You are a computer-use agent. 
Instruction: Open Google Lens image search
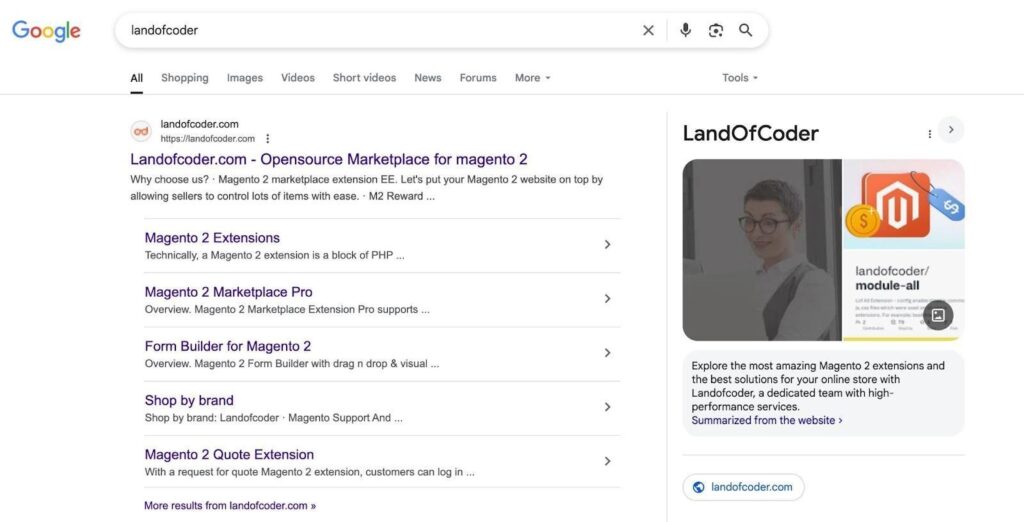click(715, 30)
